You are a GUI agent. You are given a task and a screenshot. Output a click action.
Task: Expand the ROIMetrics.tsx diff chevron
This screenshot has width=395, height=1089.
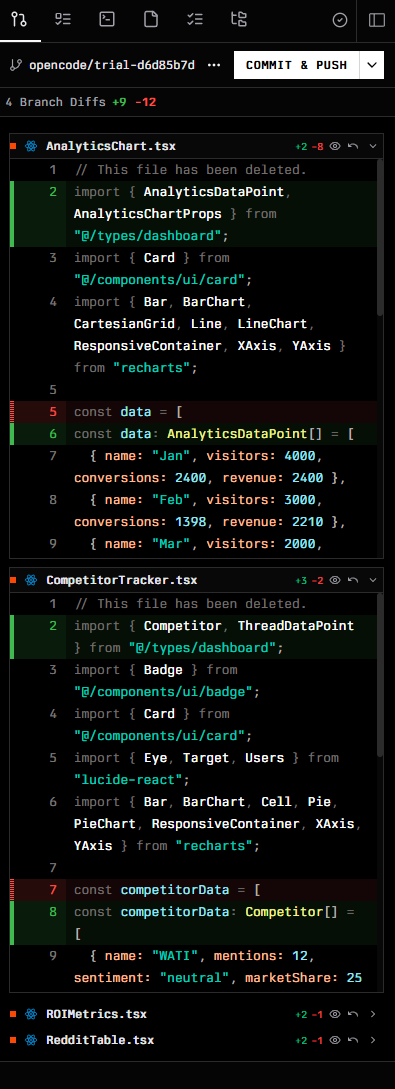tap(373, 1014)
